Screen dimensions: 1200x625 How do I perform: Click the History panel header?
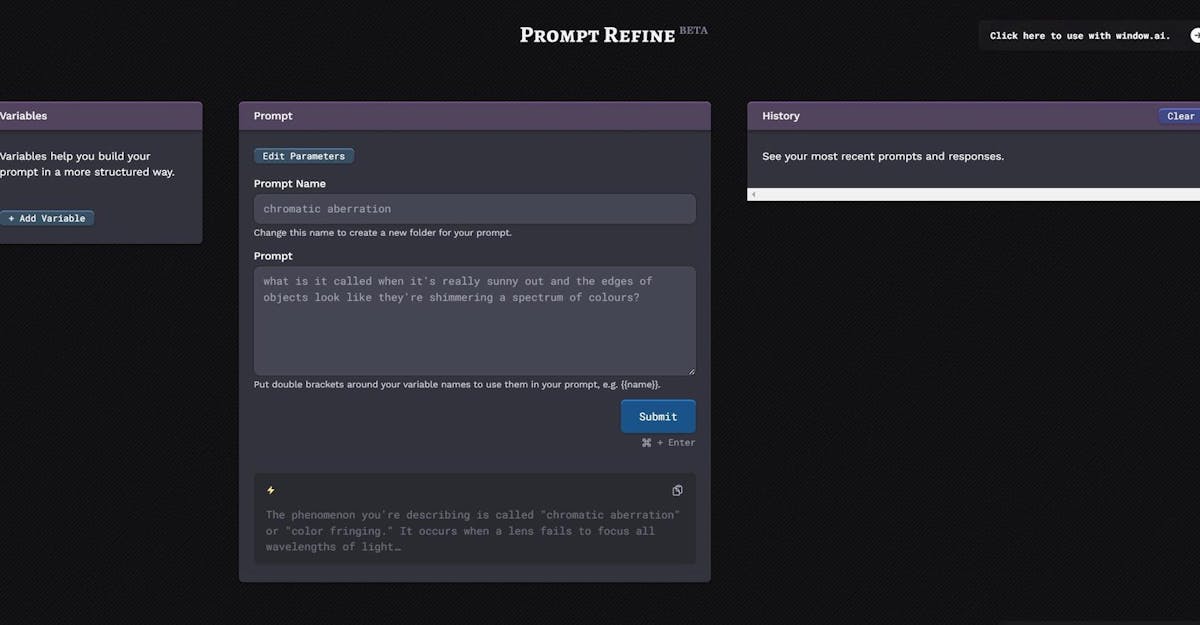(974, 116)
